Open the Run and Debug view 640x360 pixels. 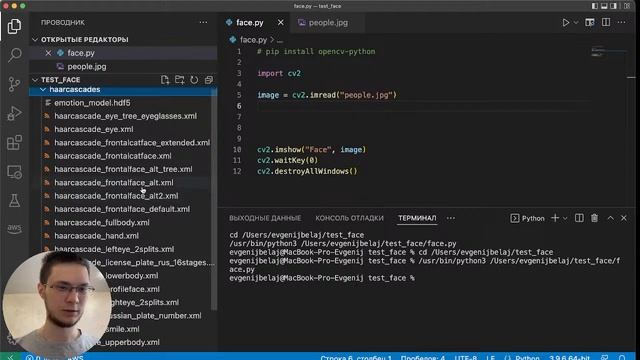[14, 113]
